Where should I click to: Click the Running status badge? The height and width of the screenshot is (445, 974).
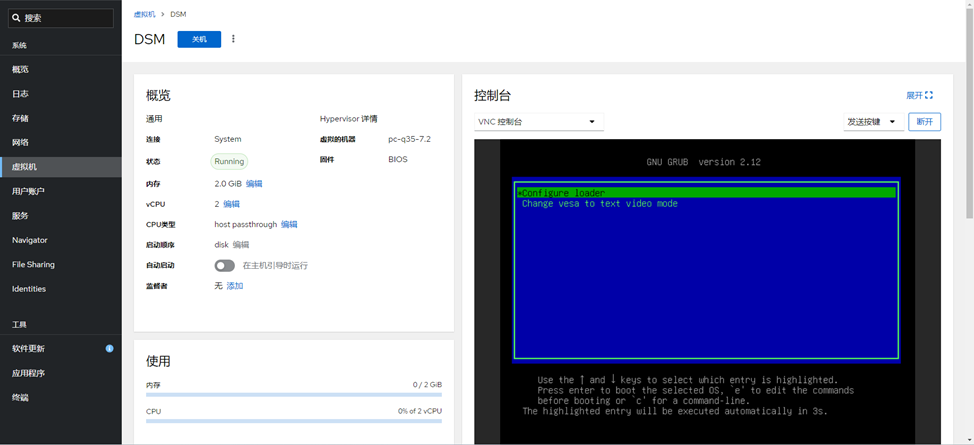click(x=229, y=162)
